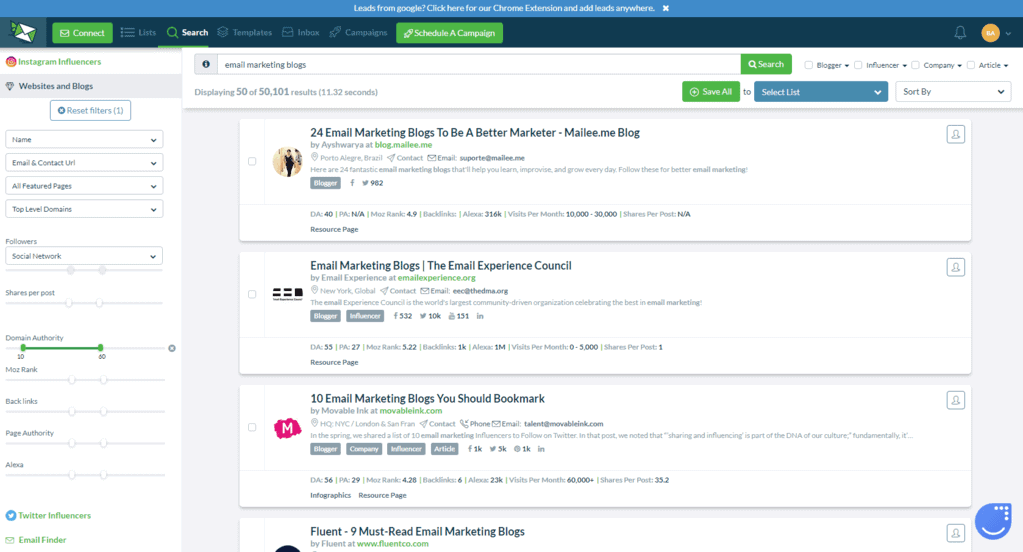The height and width of the screenshot is (552, 1023).
Task: Click the contact card icon on Mailee.me result
Action: (x=955, y=134)
